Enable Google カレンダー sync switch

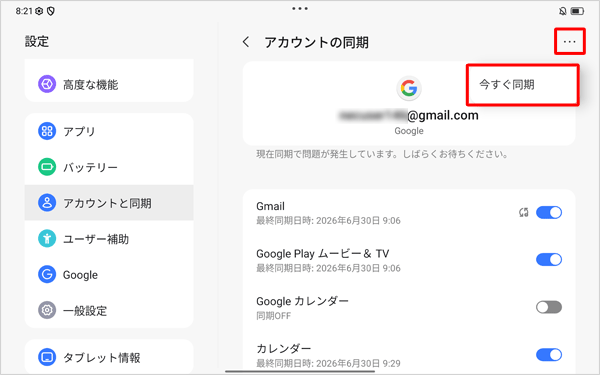549,307
